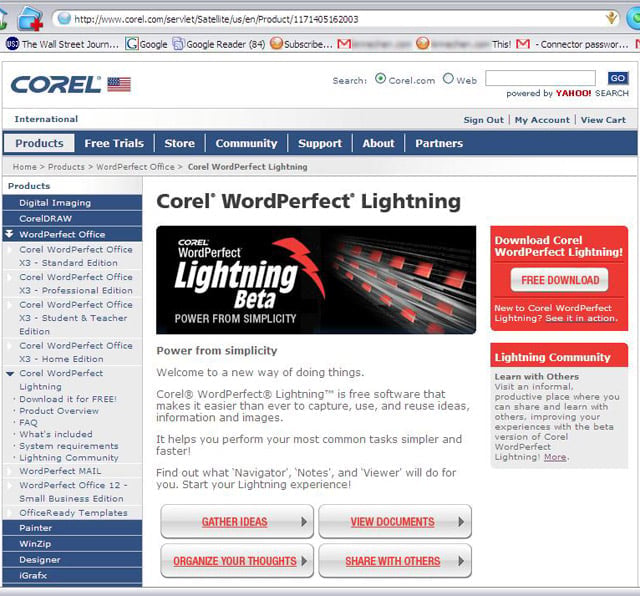Expand arrow beside X3 Home Edition
Screen dimensions: 640x596
click(10, 346)
